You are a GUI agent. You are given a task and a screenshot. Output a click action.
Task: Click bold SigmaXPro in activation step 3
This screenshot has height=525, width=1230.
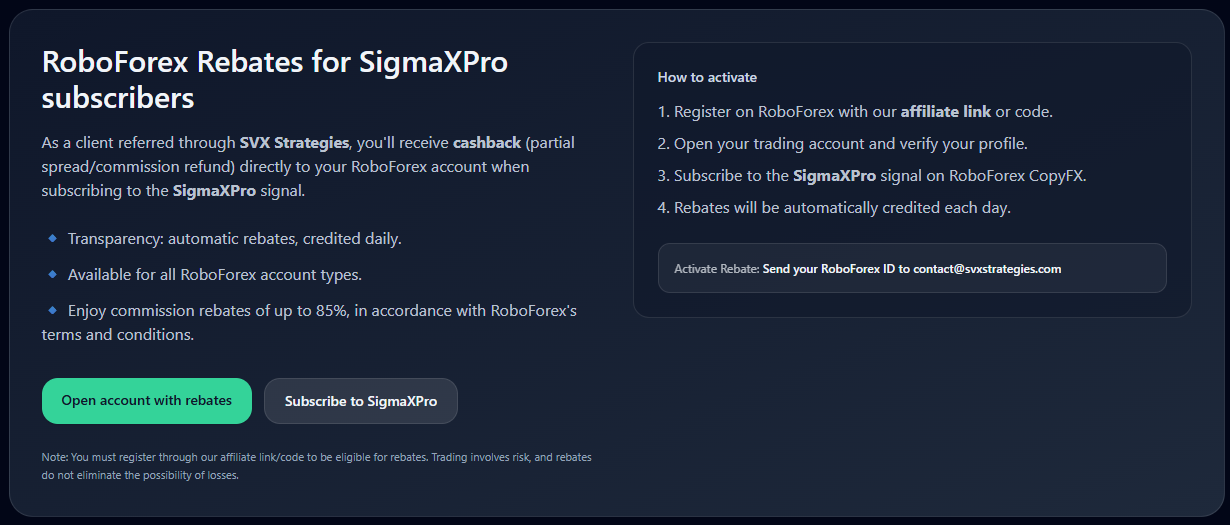point(834,176)
